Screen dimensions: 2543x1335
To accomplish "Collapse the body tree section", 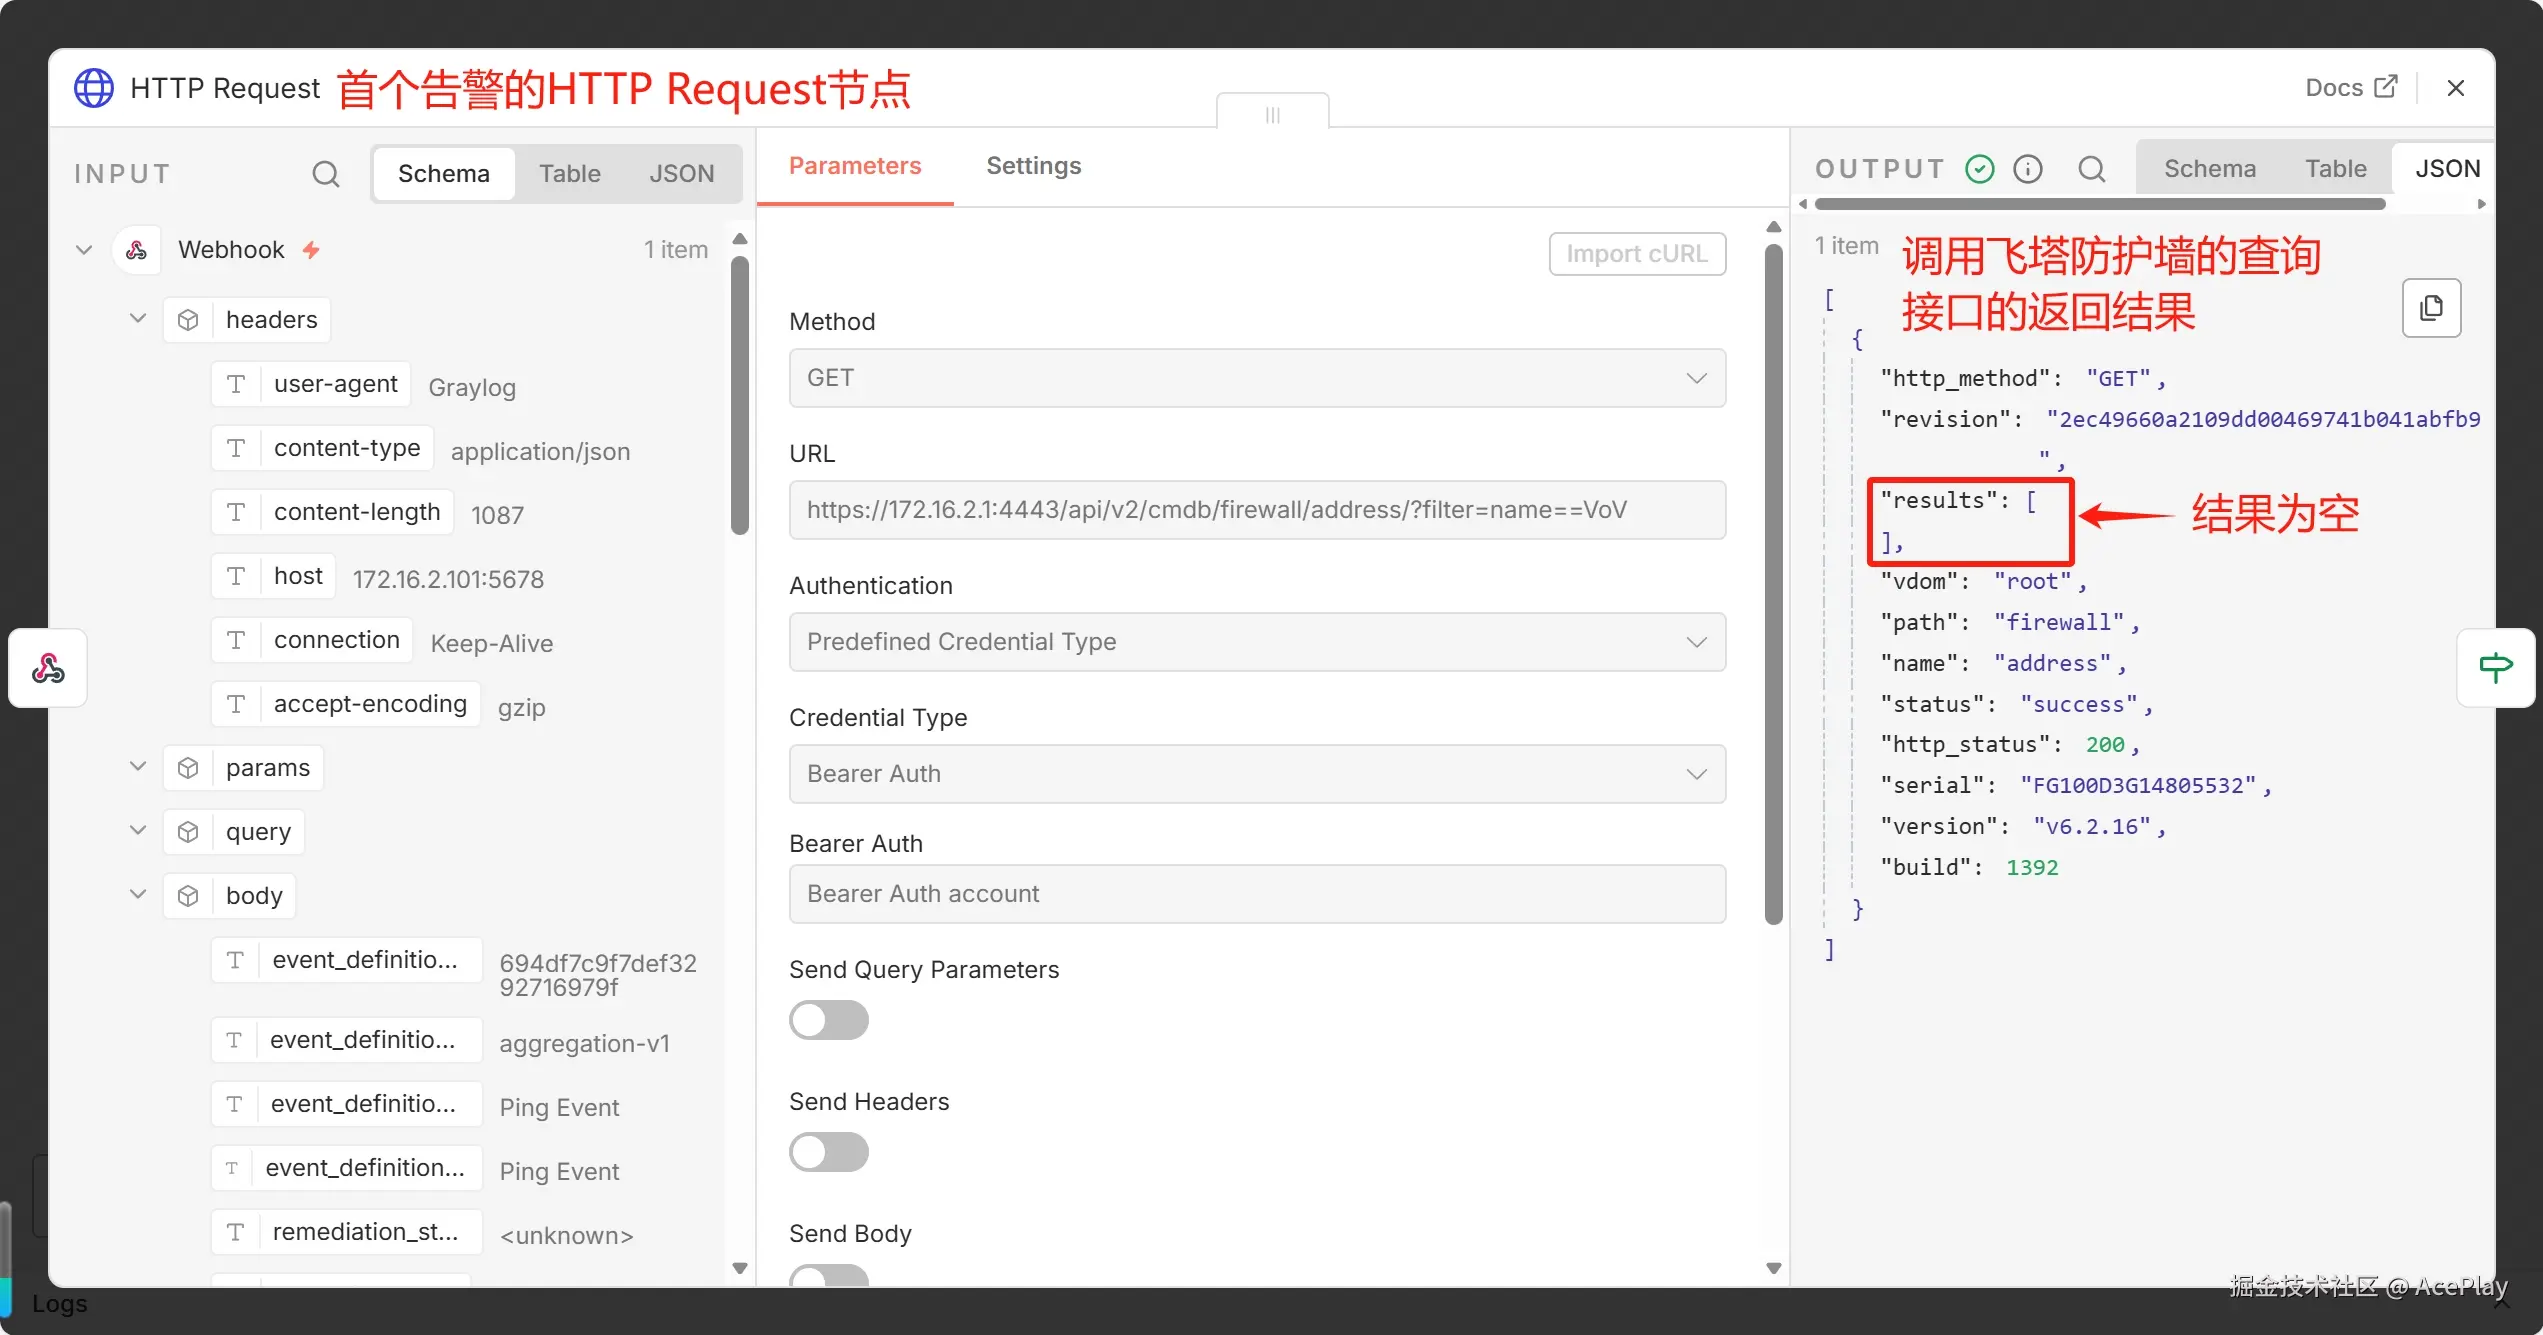I will coord(138,895).
